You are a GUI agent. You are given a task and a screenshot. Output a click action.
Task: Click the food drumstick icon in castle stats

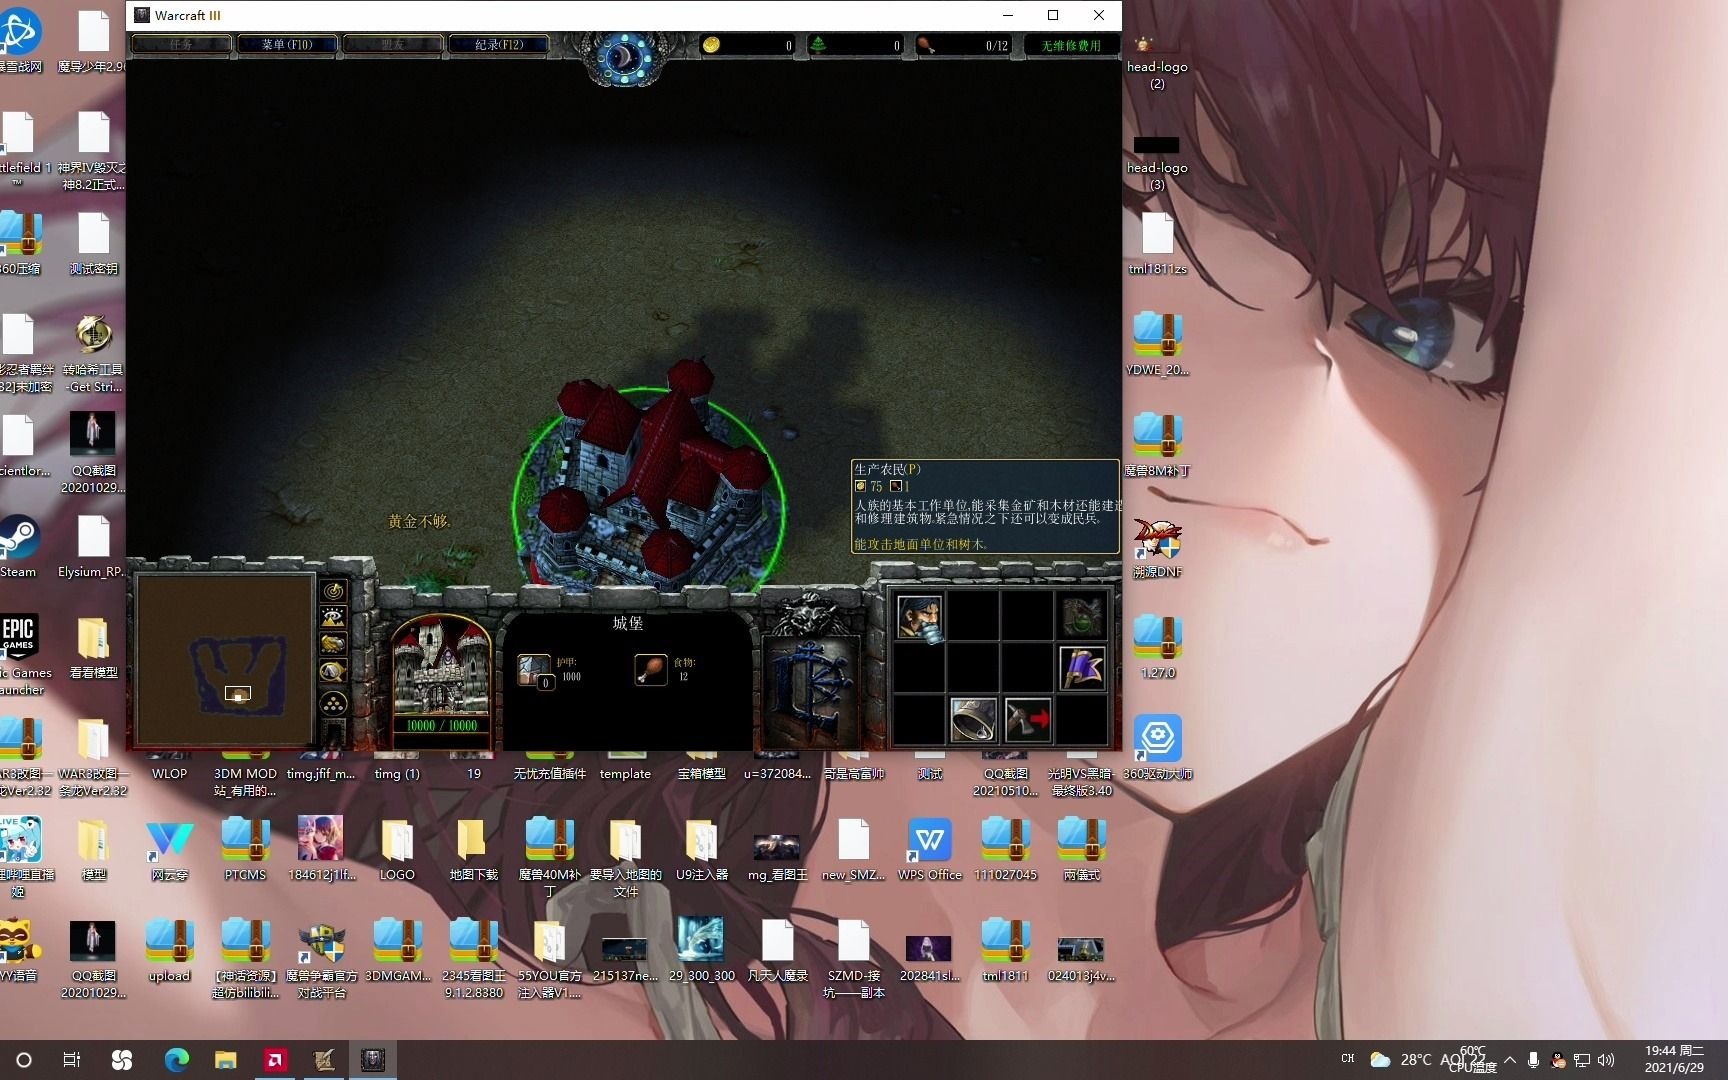pyautogui.click(x=651, y=669)
